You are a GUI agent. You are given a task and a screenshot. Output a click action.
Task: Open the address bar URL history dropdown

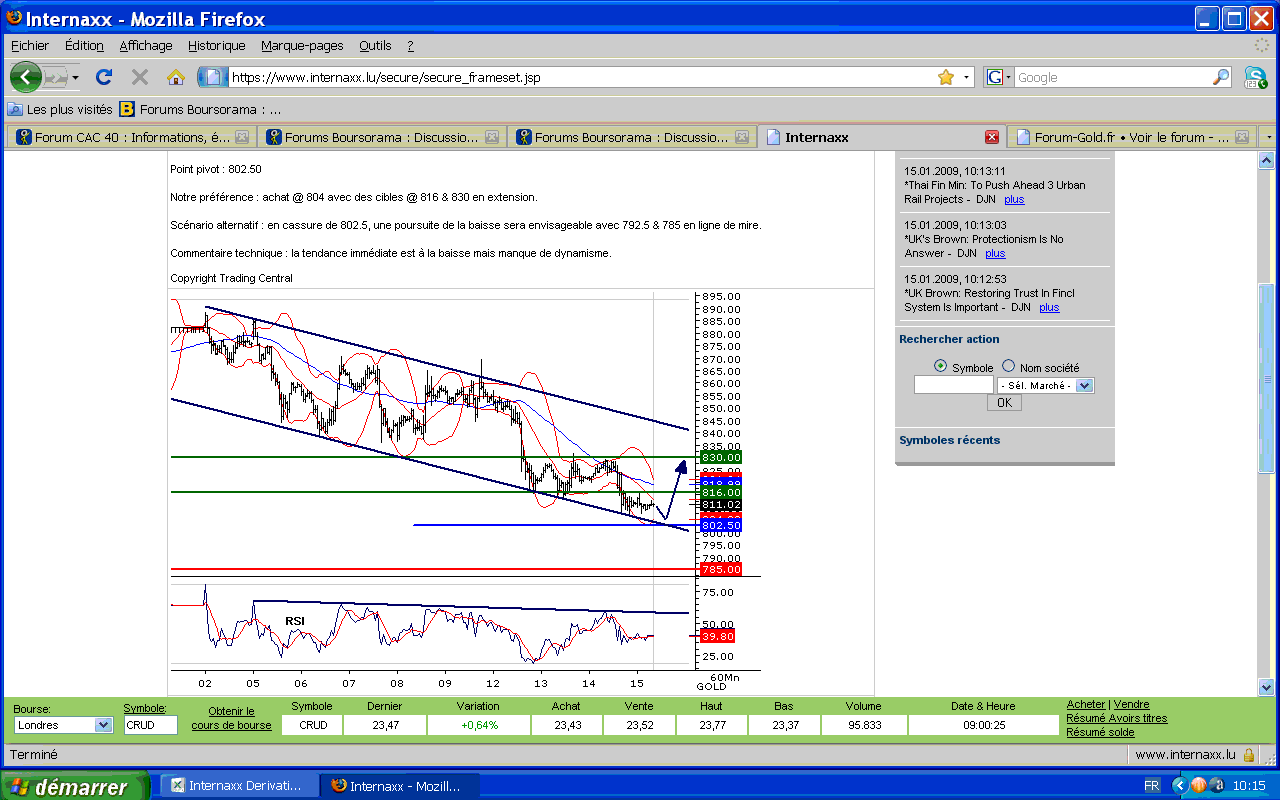coord(967,77)
